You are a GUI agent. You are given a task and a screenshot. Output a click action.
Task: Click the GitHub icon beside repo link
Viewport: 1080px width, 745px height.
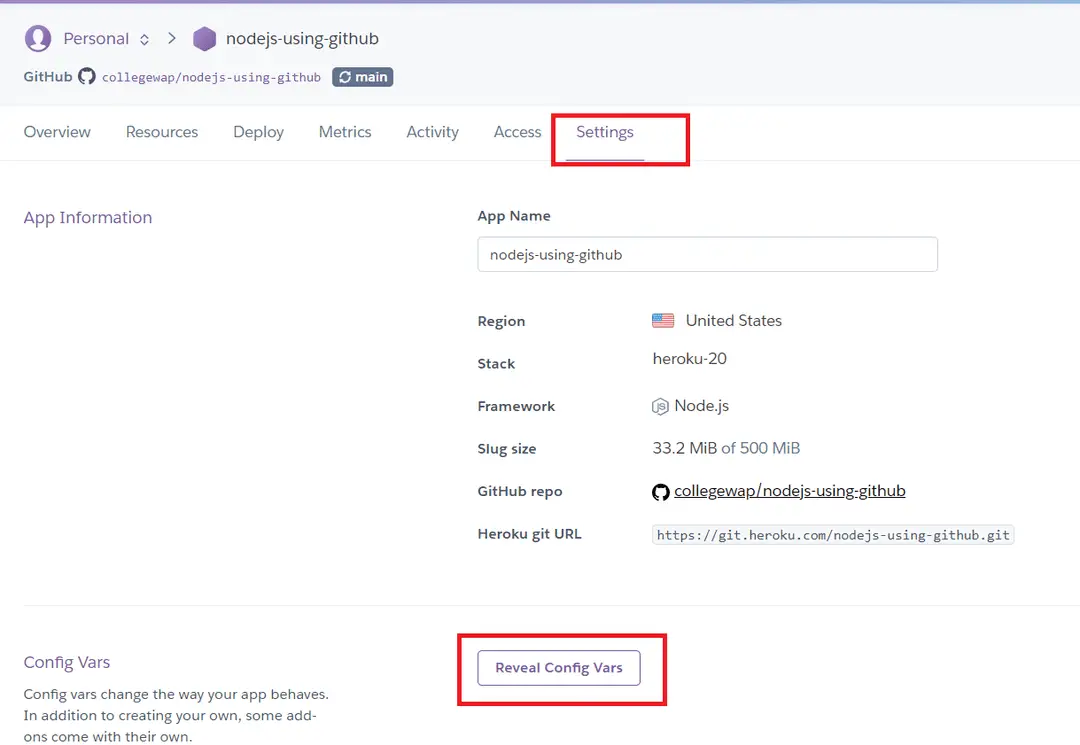coord(660,492)
